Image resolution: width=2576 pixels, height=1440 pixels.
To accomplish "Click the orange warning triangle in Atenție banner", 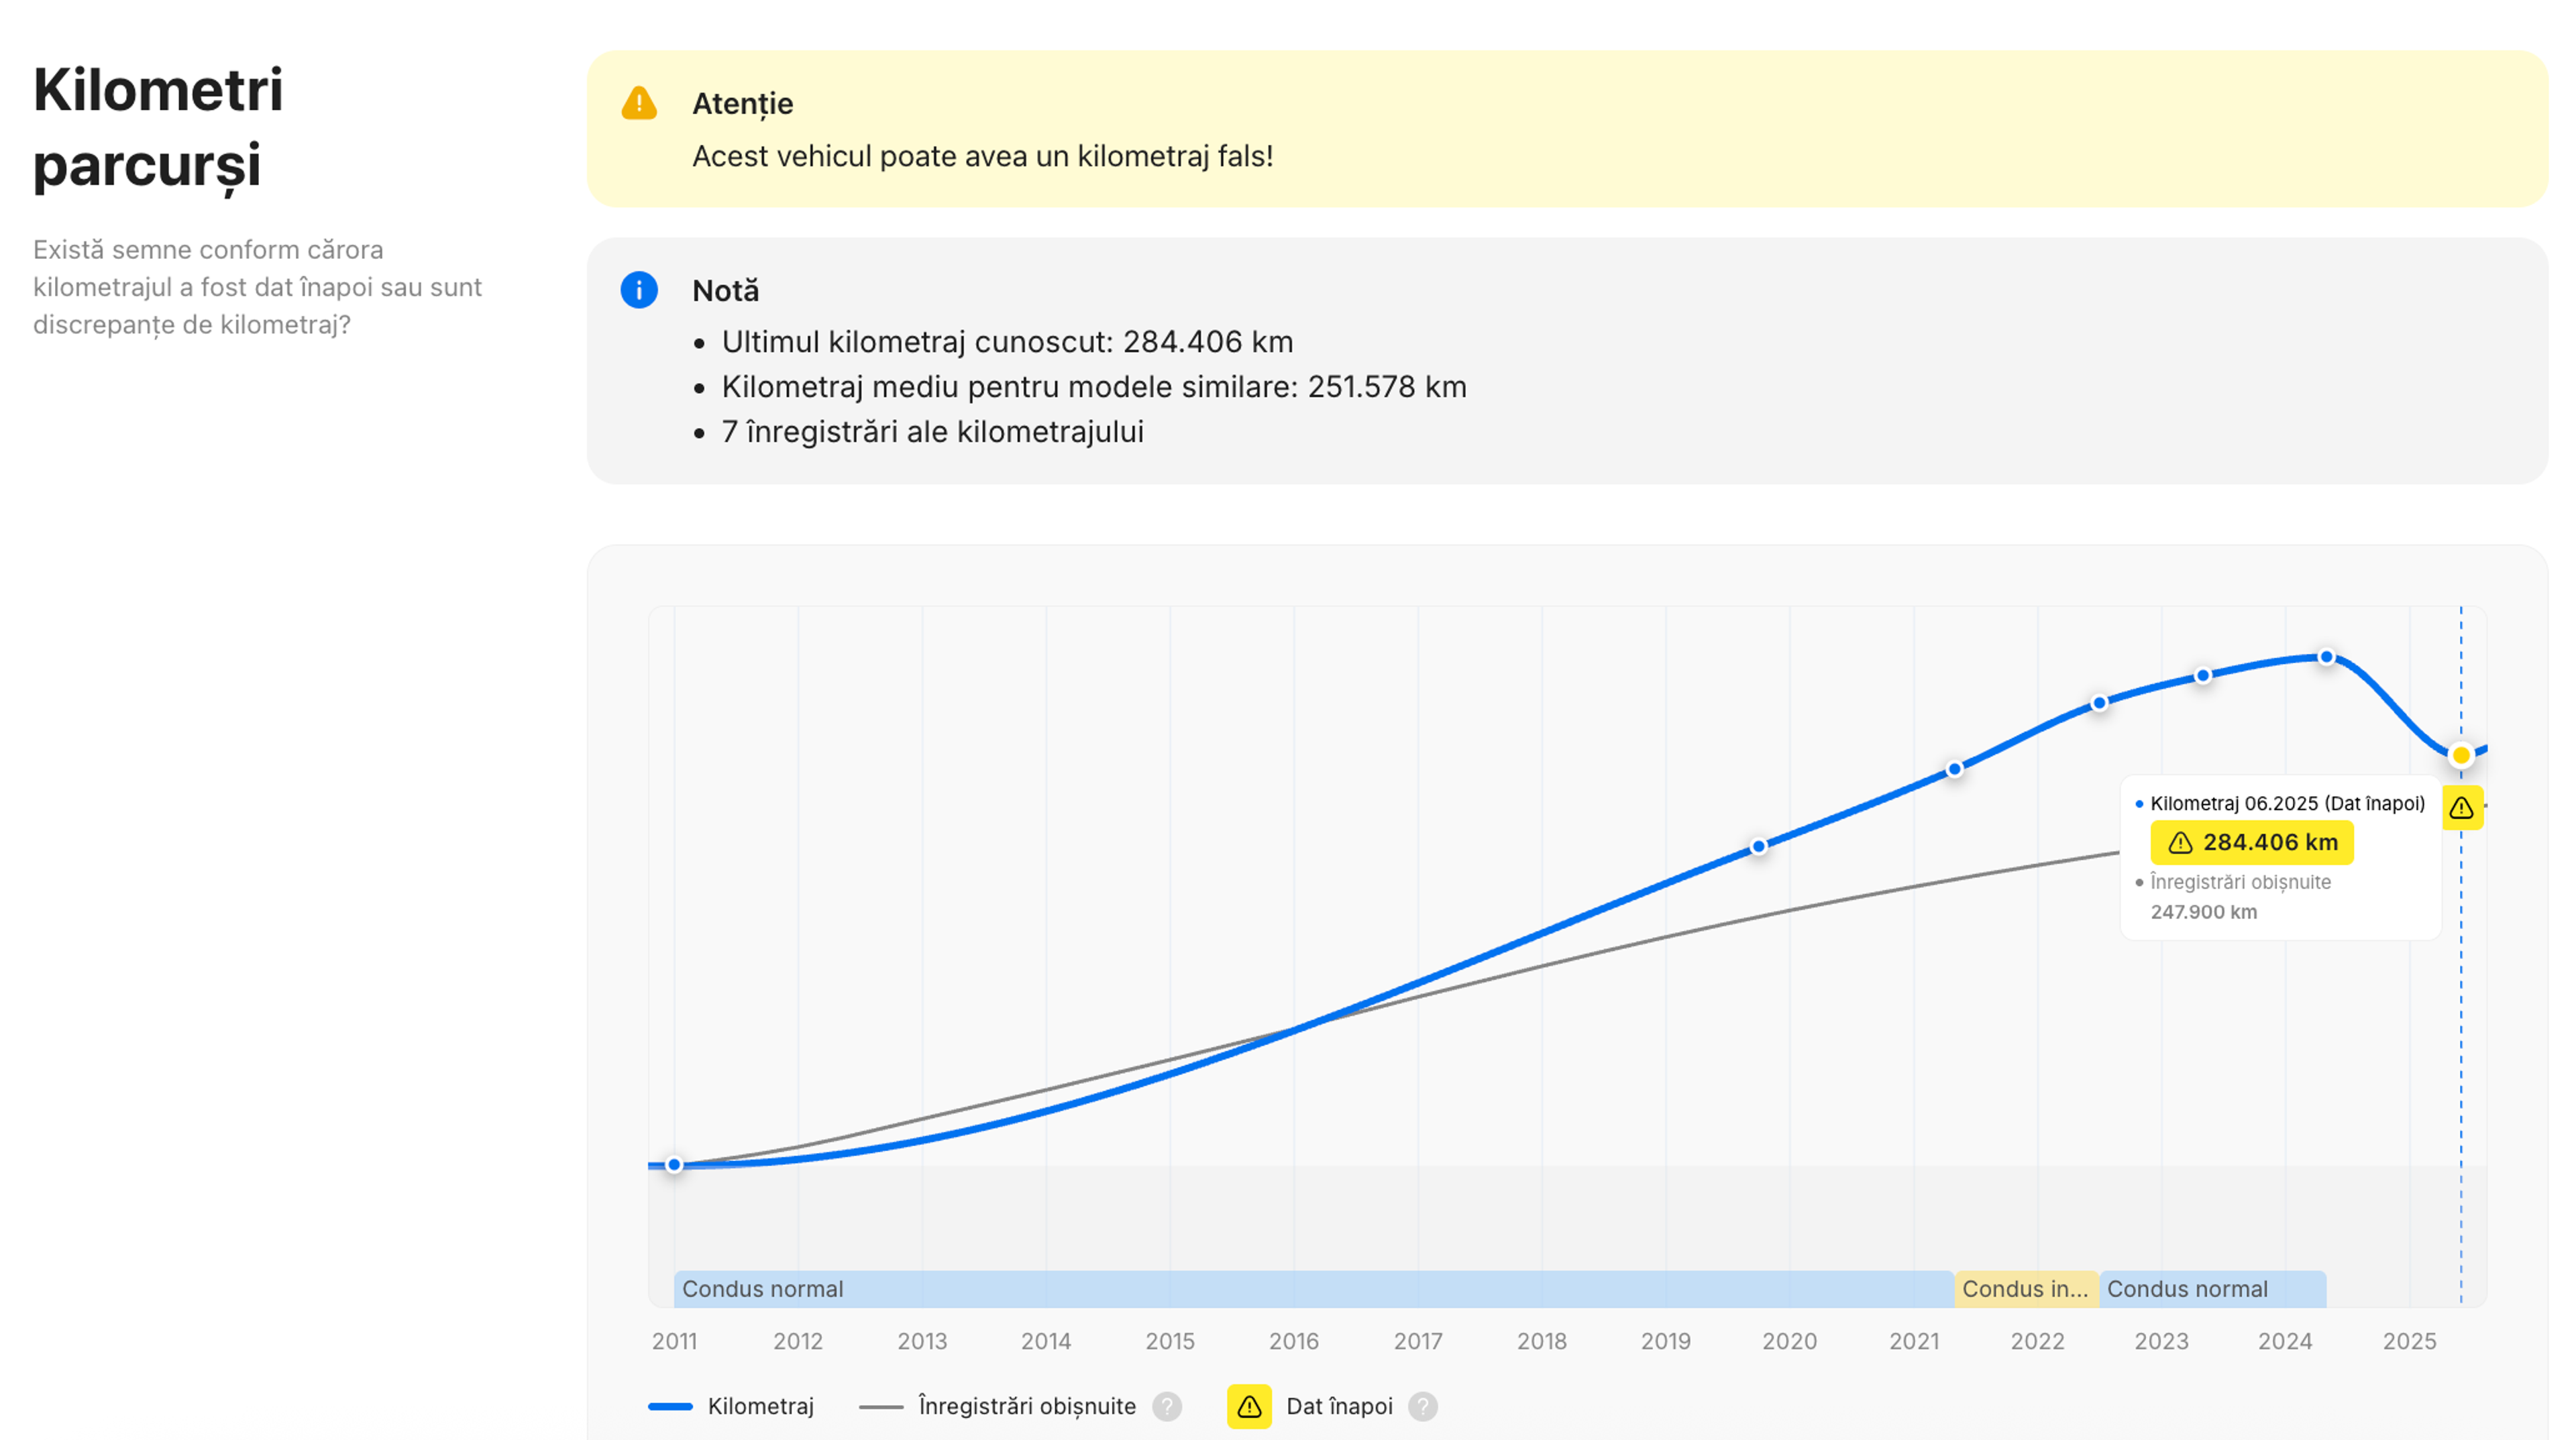I will tap(639, 103).
